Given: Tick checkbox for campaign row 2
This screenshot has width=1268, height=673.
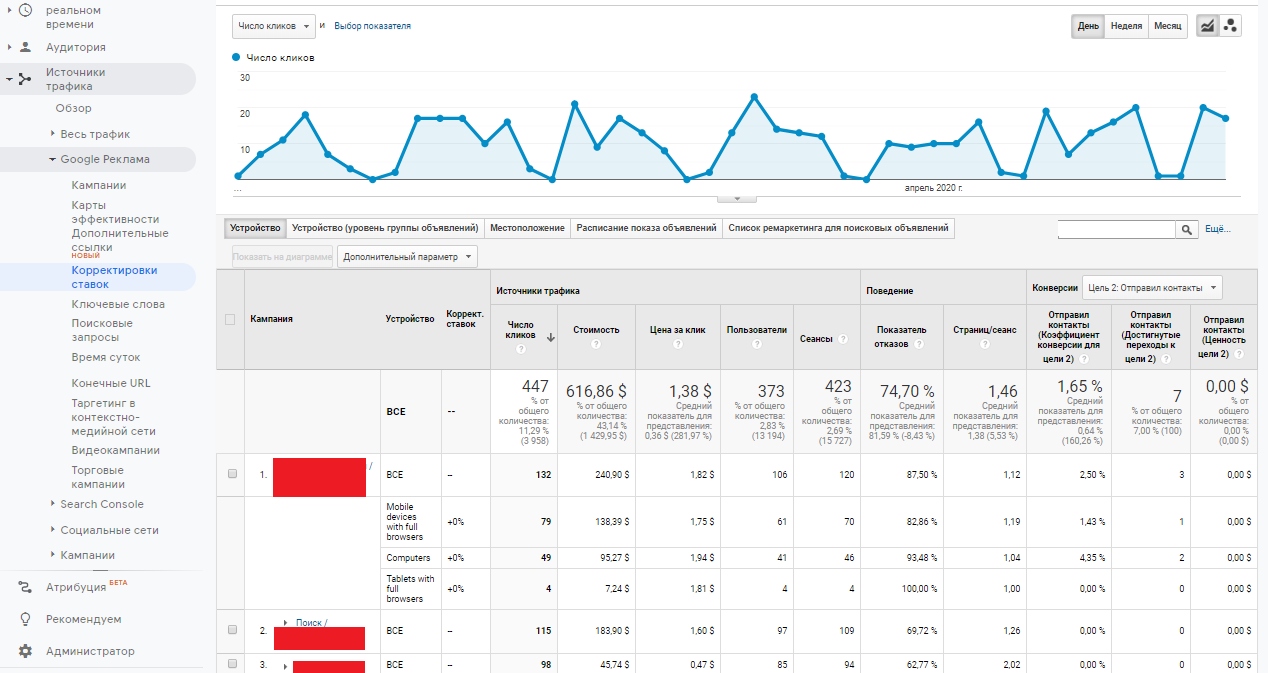Looking at the screenshot, I should [232, 630].
